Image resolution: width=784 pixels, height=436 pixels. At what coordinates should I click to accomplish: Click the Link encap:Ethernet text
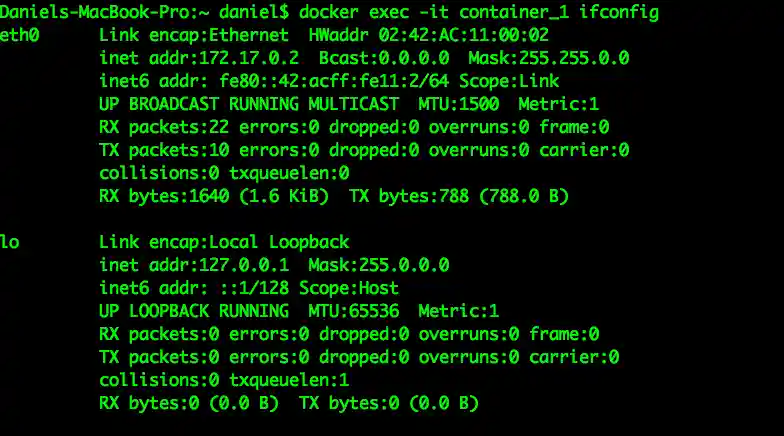tap(190, 35)
